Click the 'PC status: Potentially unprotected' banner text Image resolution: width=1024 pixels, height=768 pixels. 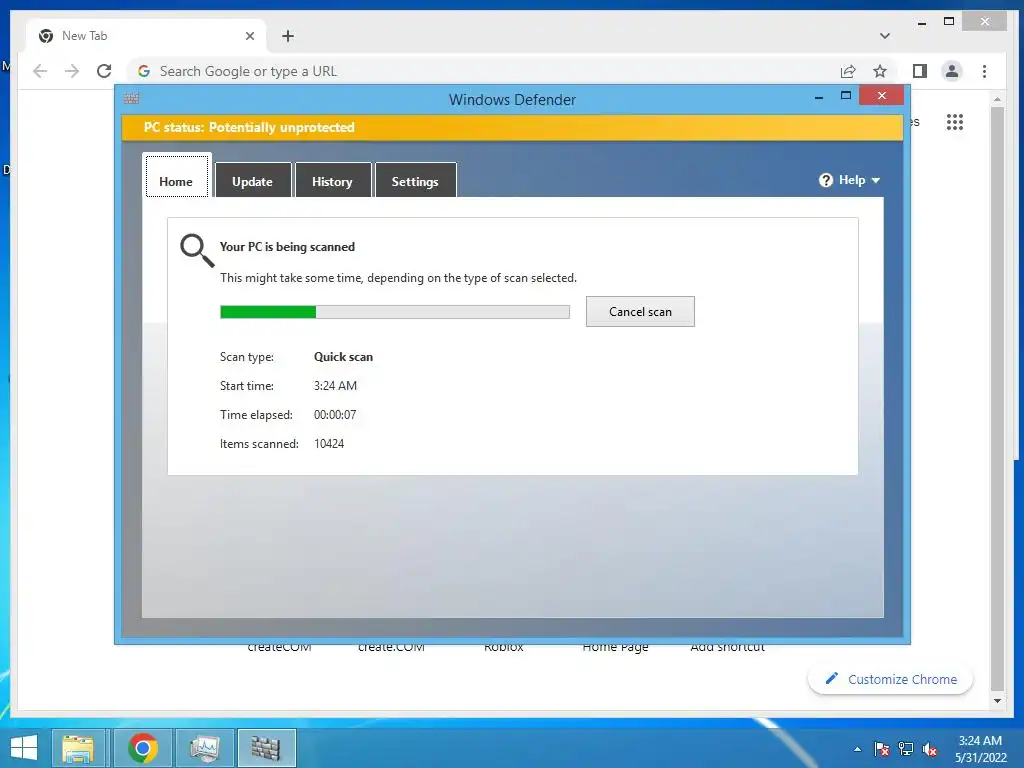click(x=249, y=127)
